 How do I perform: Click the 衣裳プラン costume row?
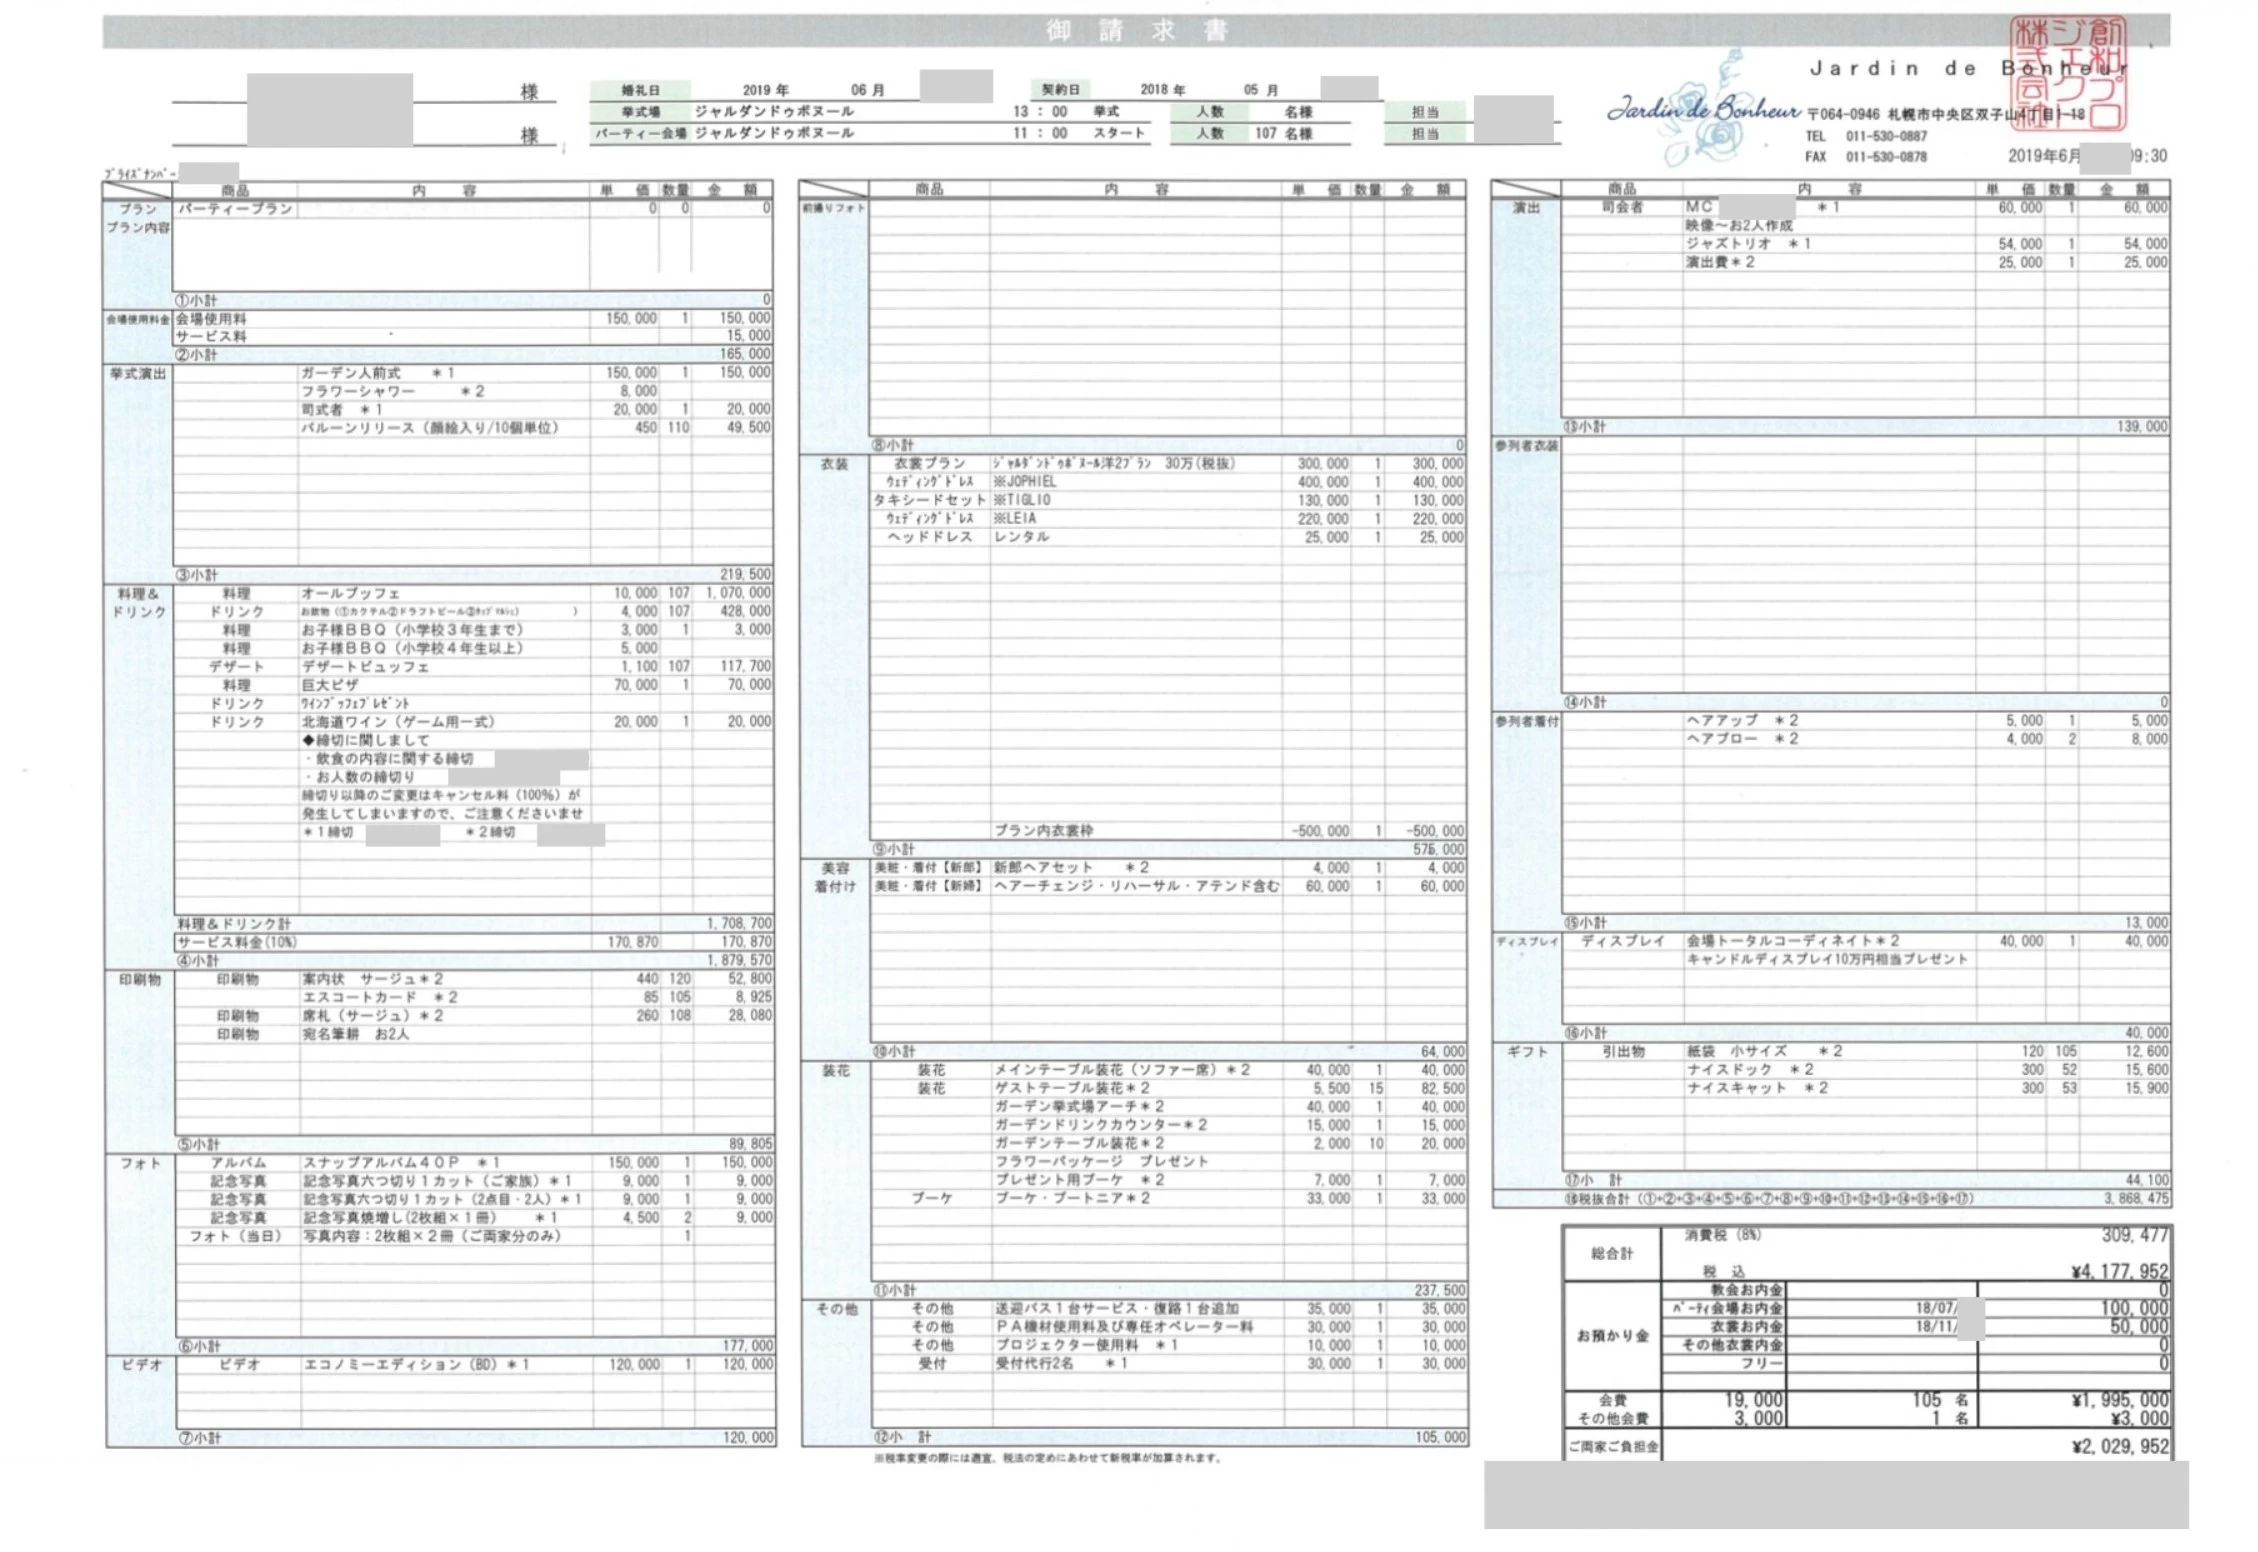pos(929,464)
